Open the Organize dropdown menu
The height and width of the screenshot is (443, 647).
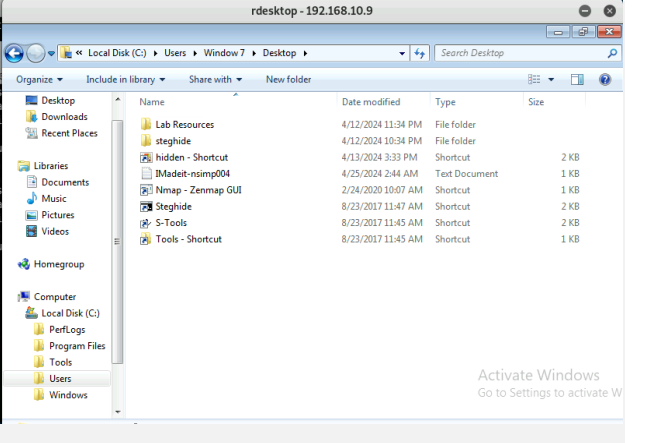coord(40,79)
